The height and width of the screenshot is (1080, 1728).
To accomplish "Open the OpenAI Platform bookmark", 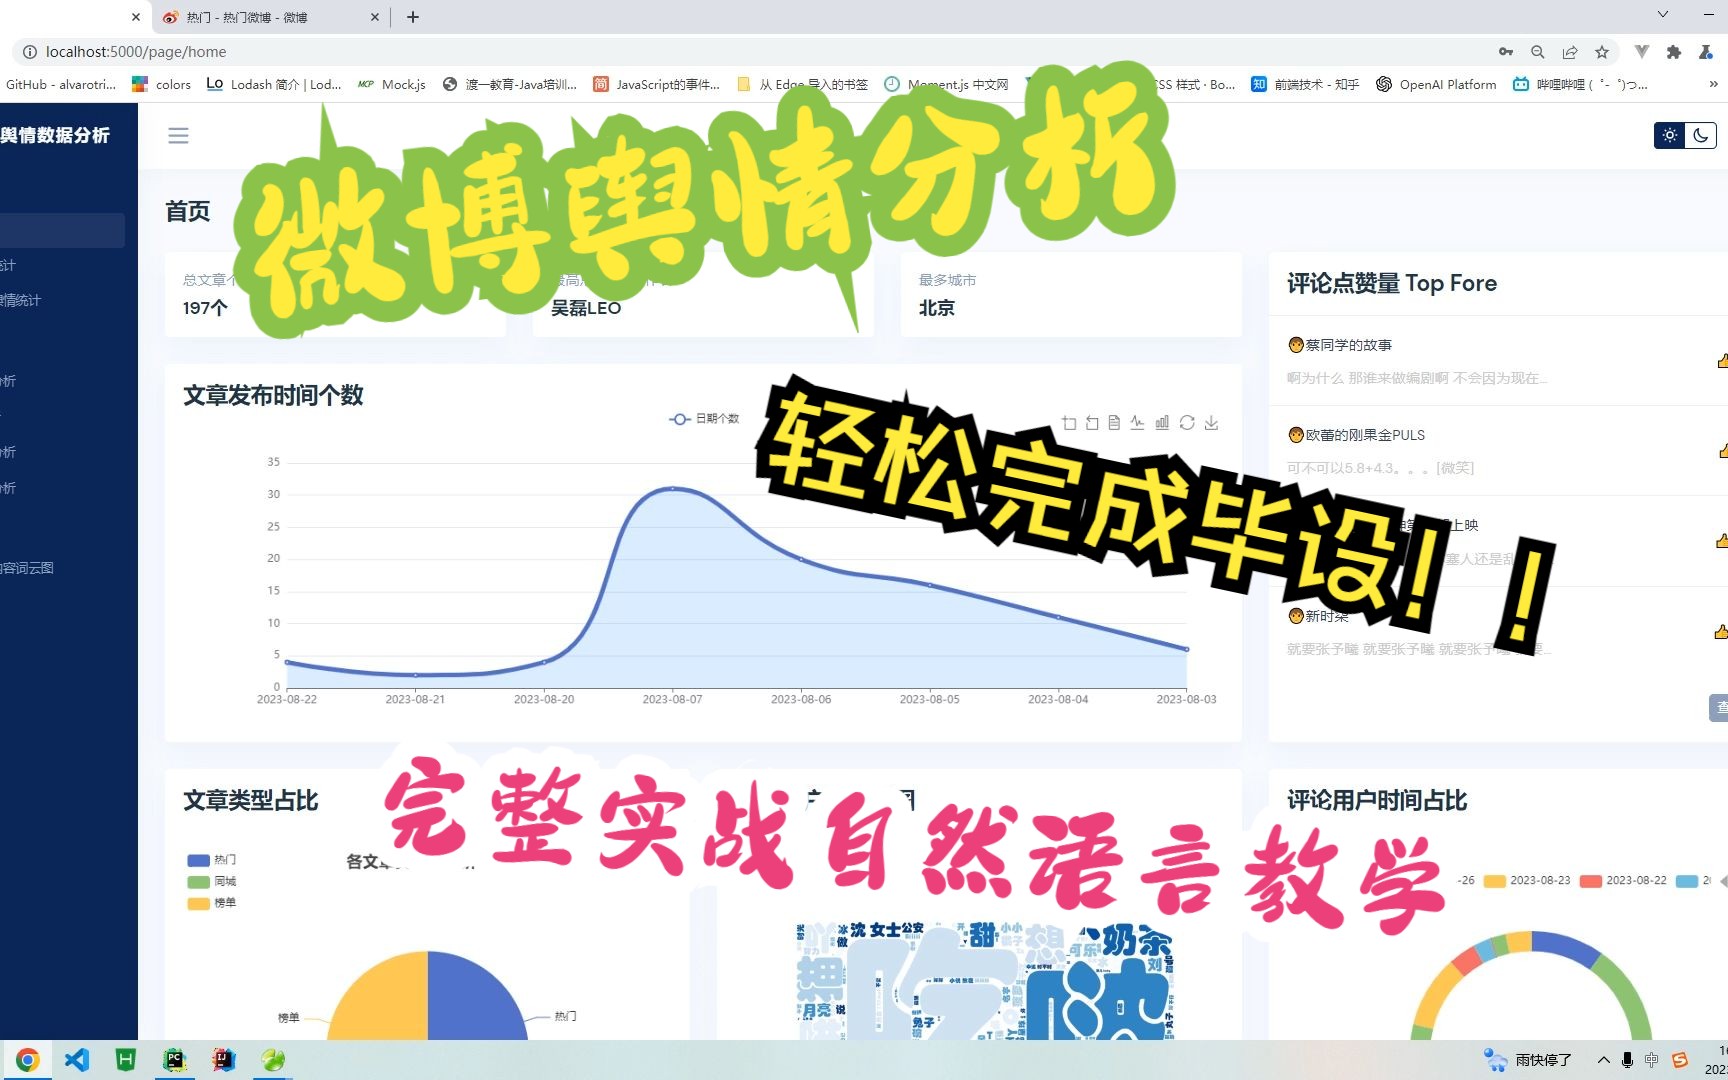I will pos(1436,85).
